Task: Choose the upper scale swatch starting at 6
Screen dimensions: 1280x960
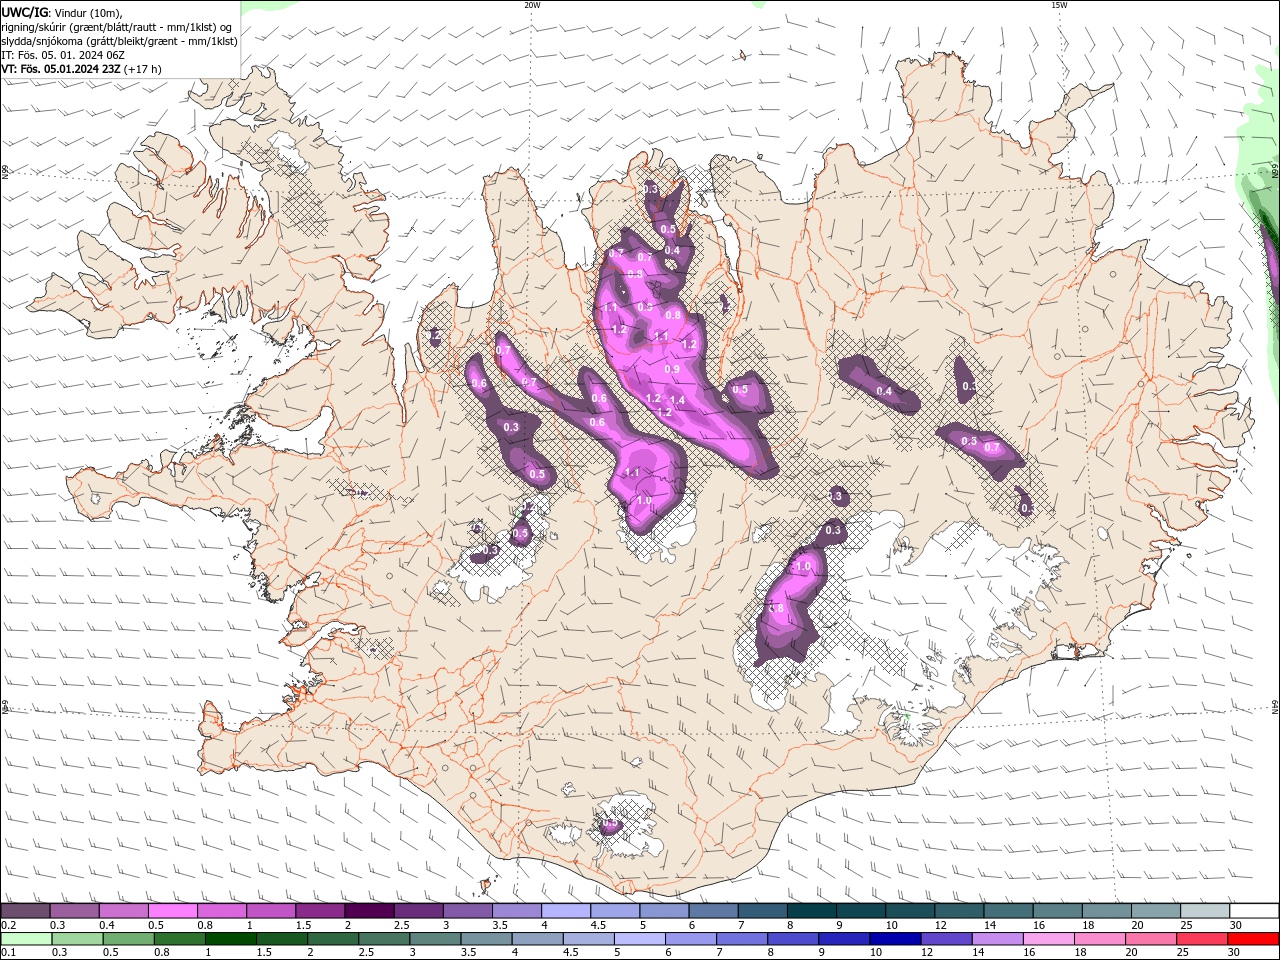Action: (713, 911)
